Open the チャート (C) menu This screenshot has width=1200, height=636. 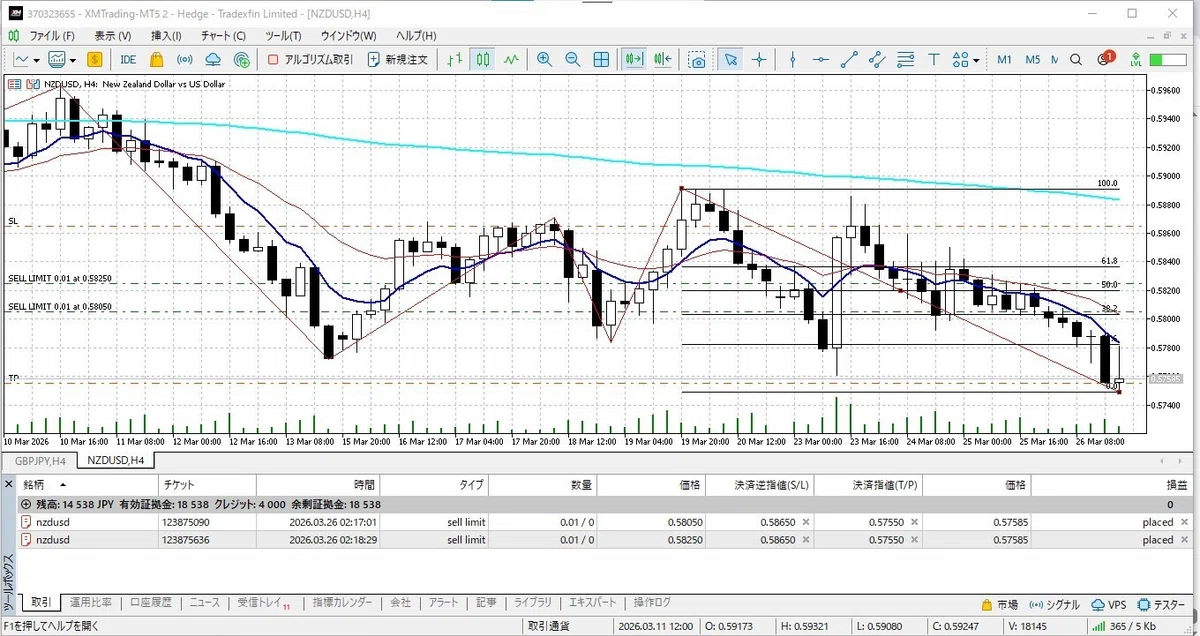click(x=224, y=35)
